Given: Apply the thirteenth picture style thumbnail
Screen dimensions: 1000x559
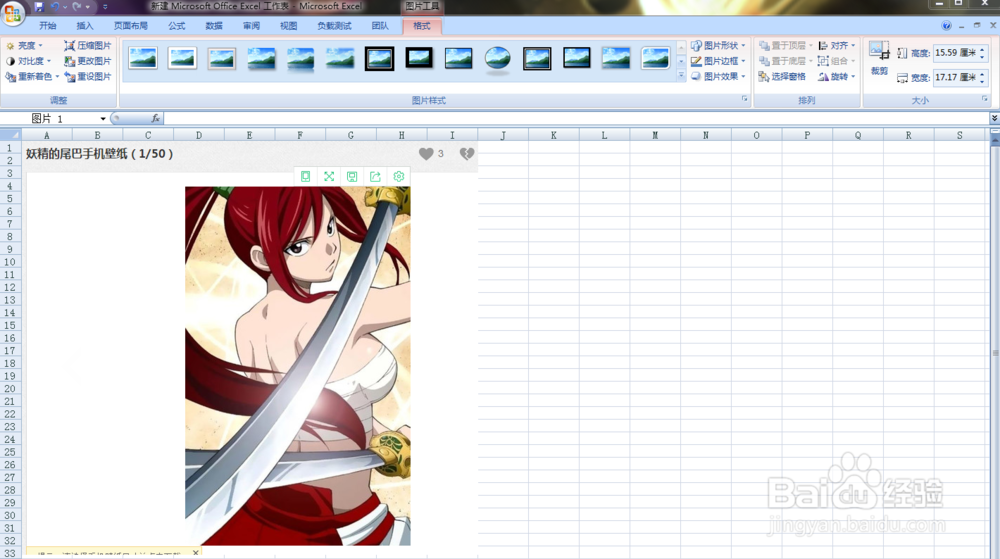Looking at the screenshot, I should (616, 59).
